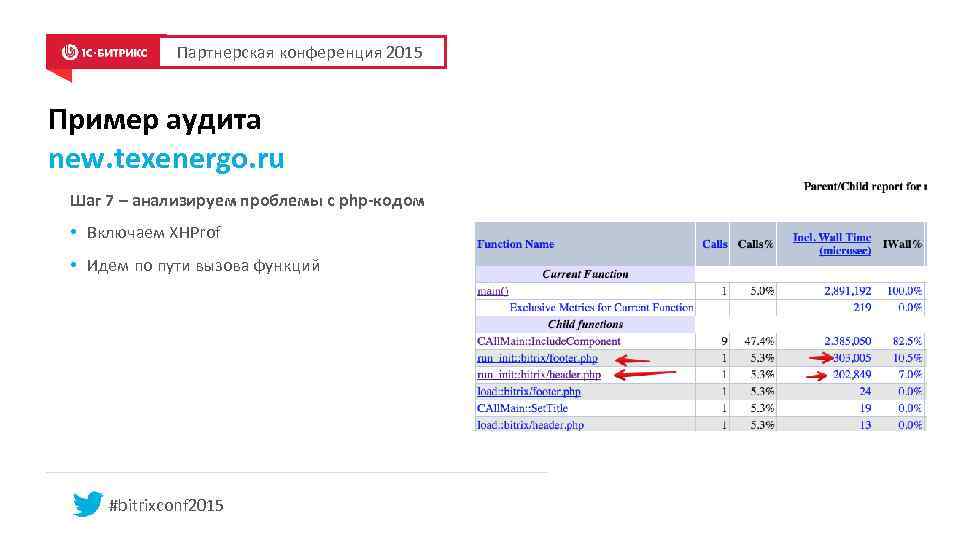Click the Child functions section header
The height and width of the screenshot is (540, 960).
pyautogui.click(x=585, y=324)
